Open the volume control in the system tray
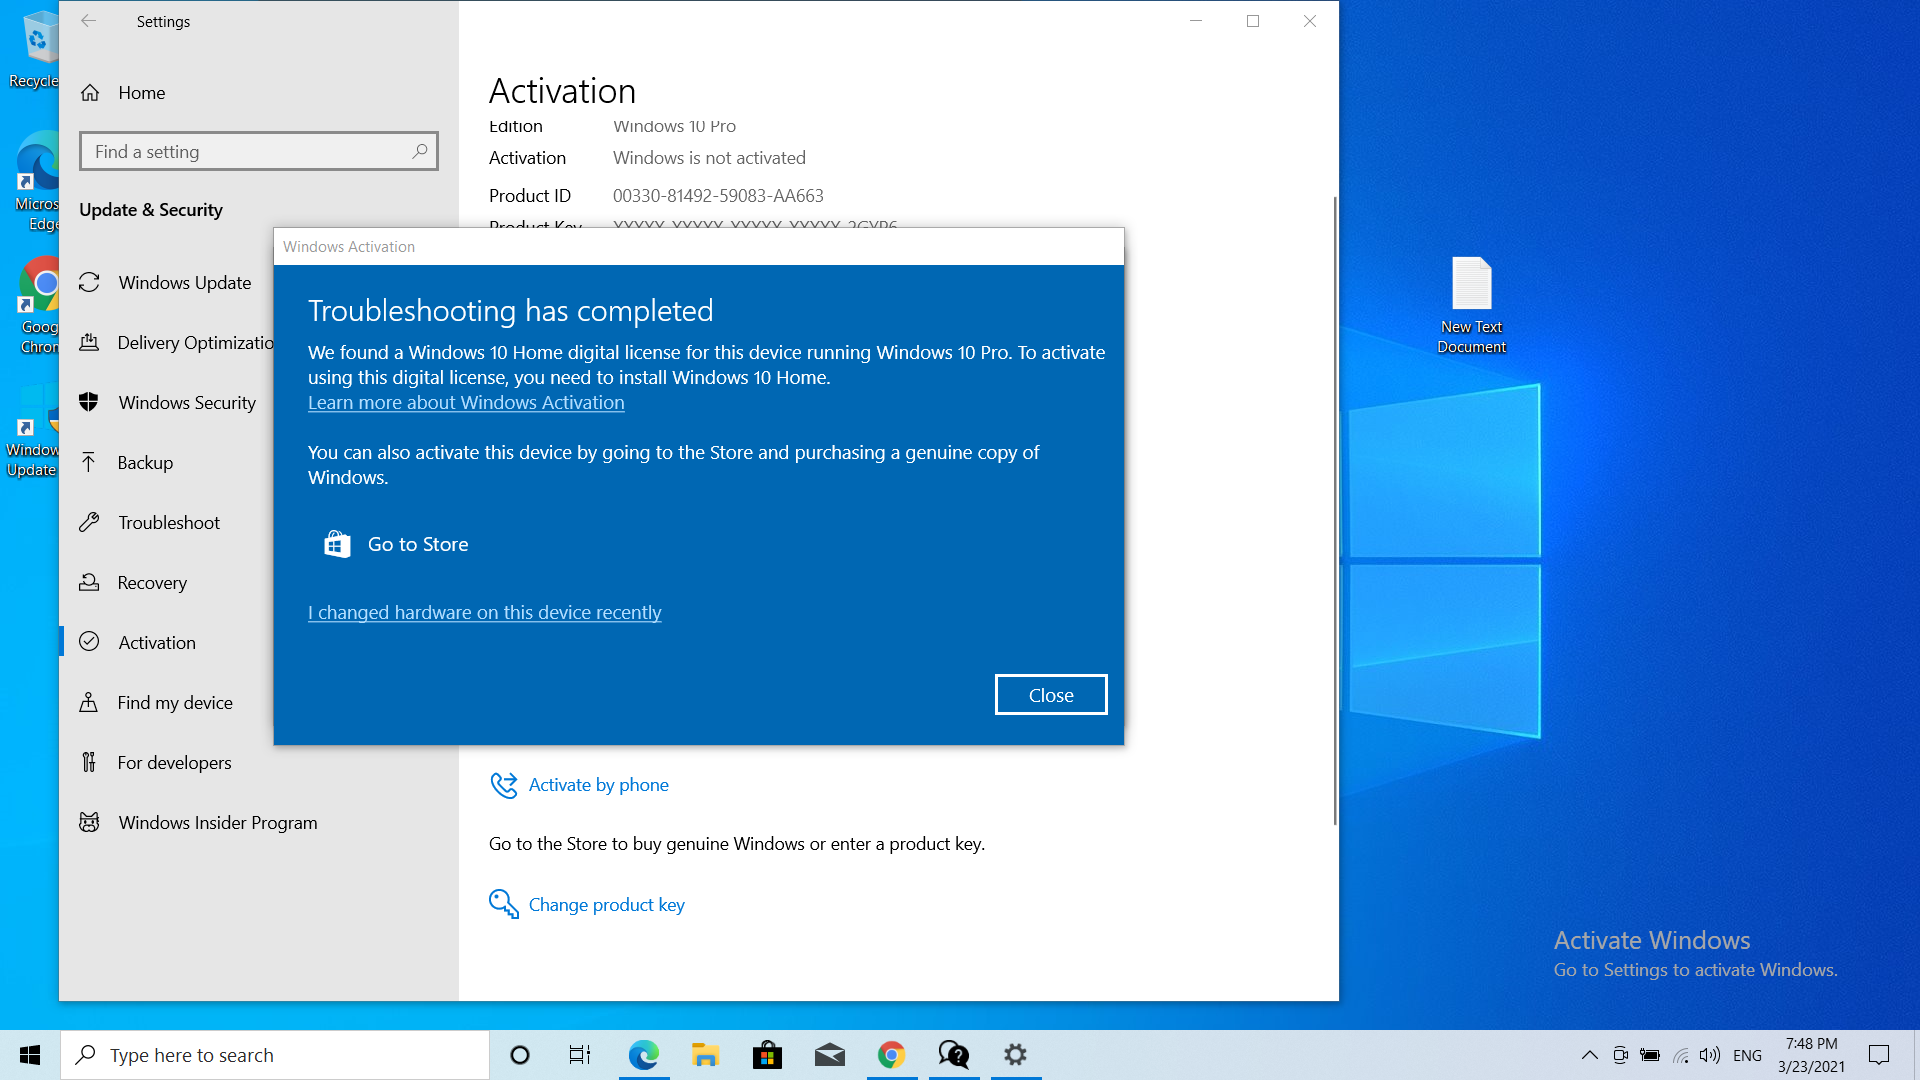This screenshot has width=1920, height=1080. point(1710,1055)
